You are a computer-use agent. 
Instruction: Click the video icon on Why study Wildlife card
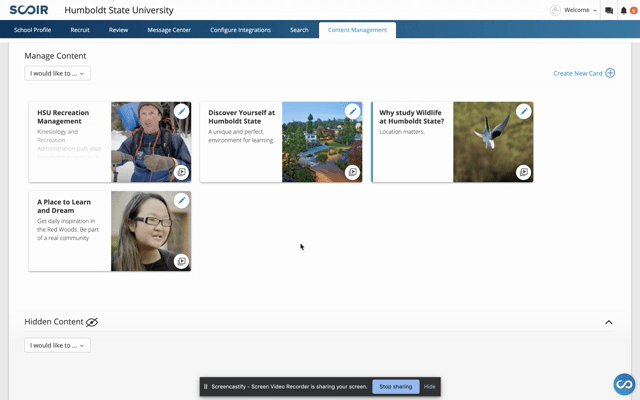[x=523, y=172]
